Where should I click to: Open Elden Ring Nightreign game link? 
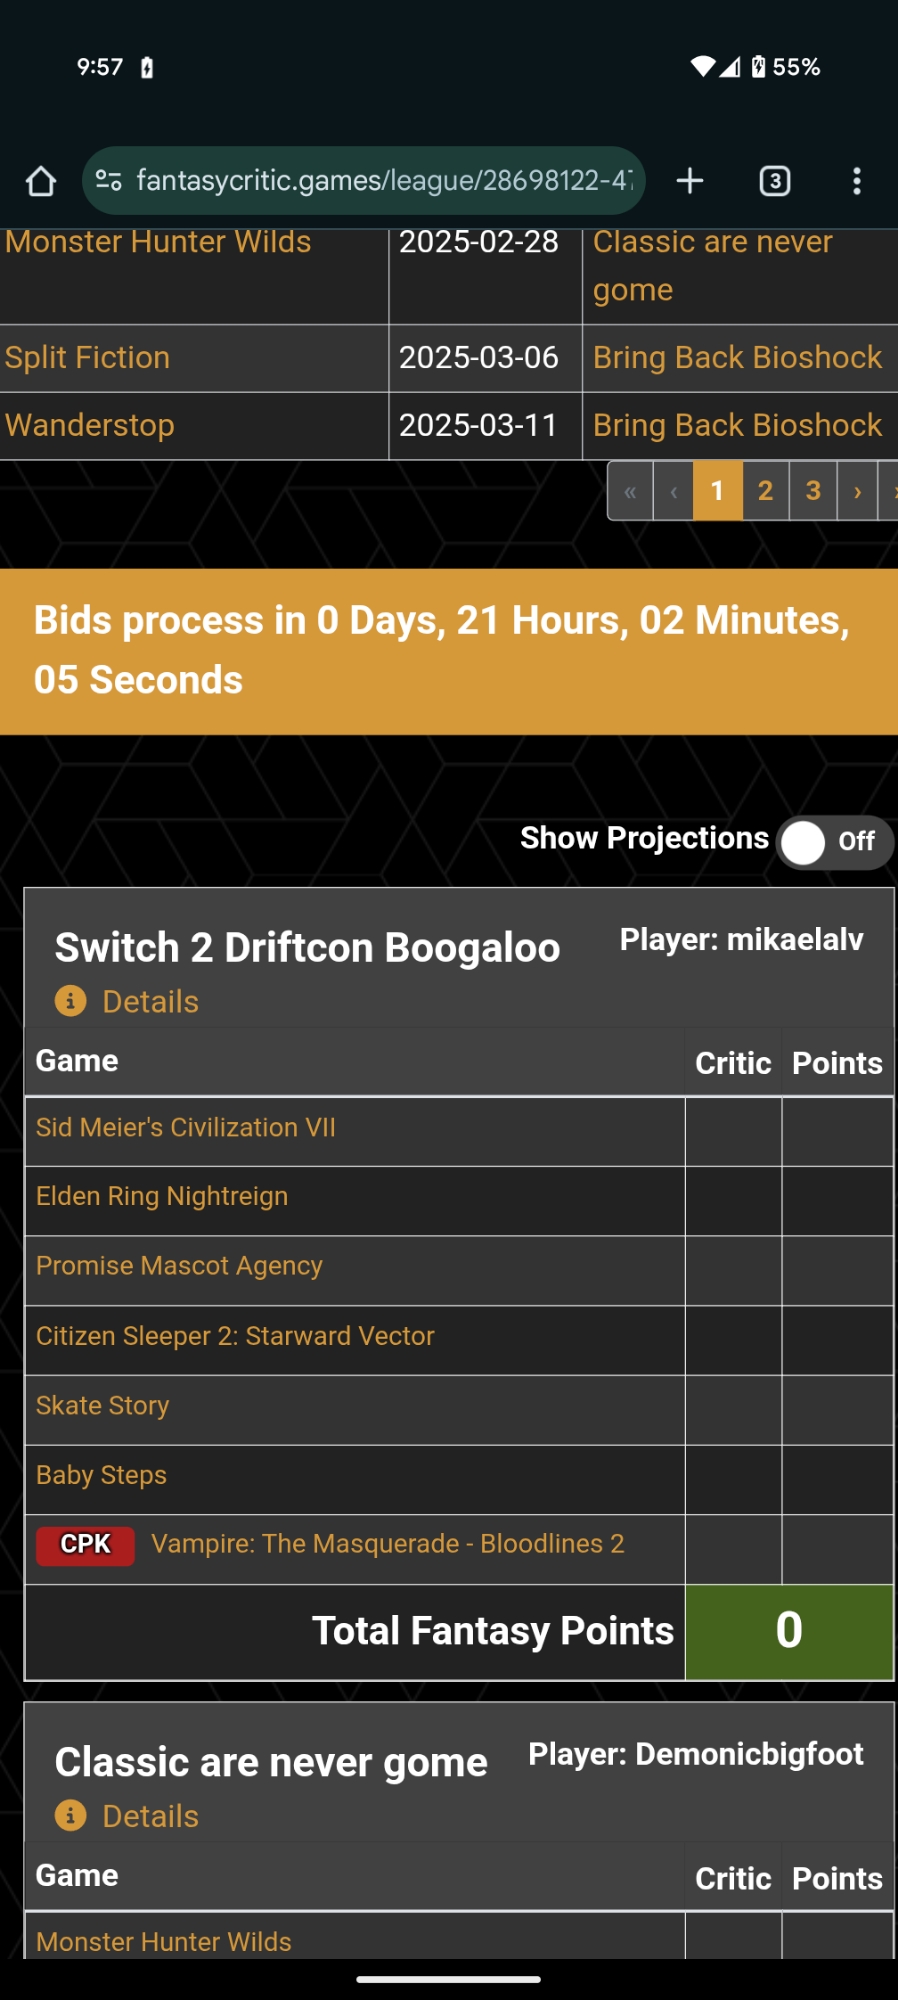(x=162, y=1196)
